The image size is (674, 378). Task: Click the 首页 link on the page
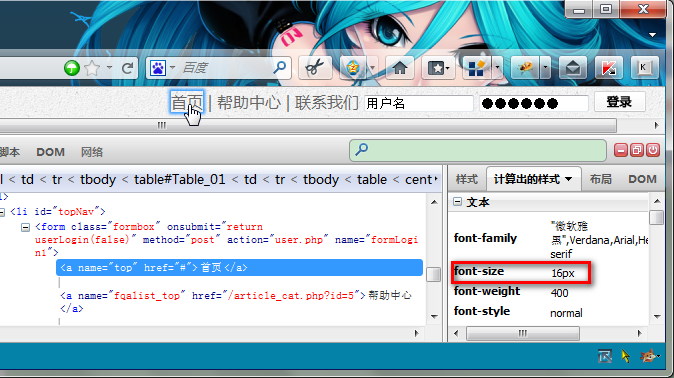(x=187, y=102)
